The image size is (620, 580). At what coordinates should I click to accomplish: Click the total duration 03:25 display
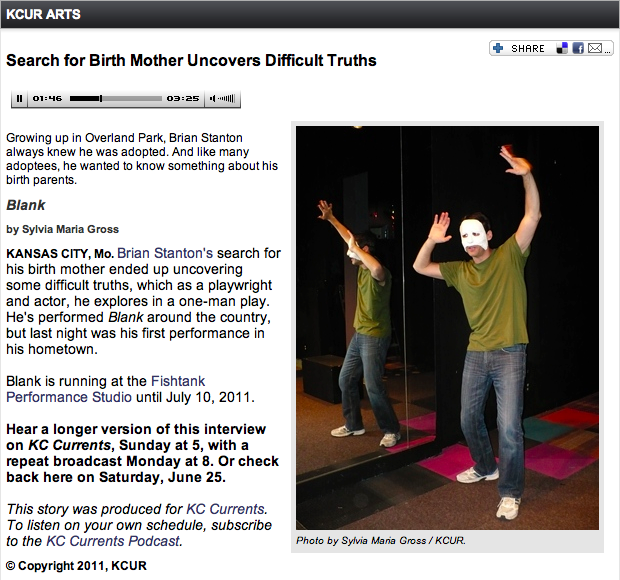pos(183,98)
